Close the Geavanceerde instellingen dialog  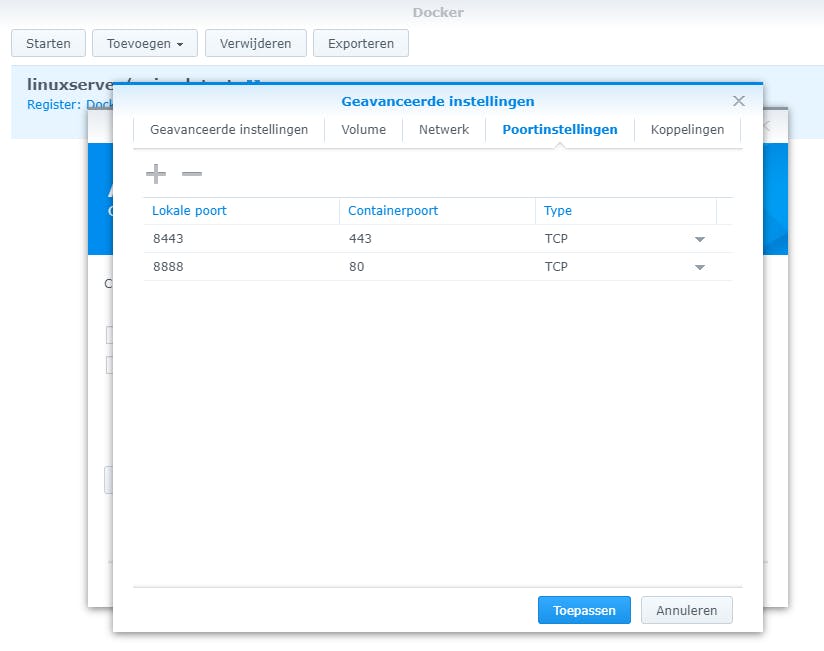pyautogui.click(x=739, y=101)
